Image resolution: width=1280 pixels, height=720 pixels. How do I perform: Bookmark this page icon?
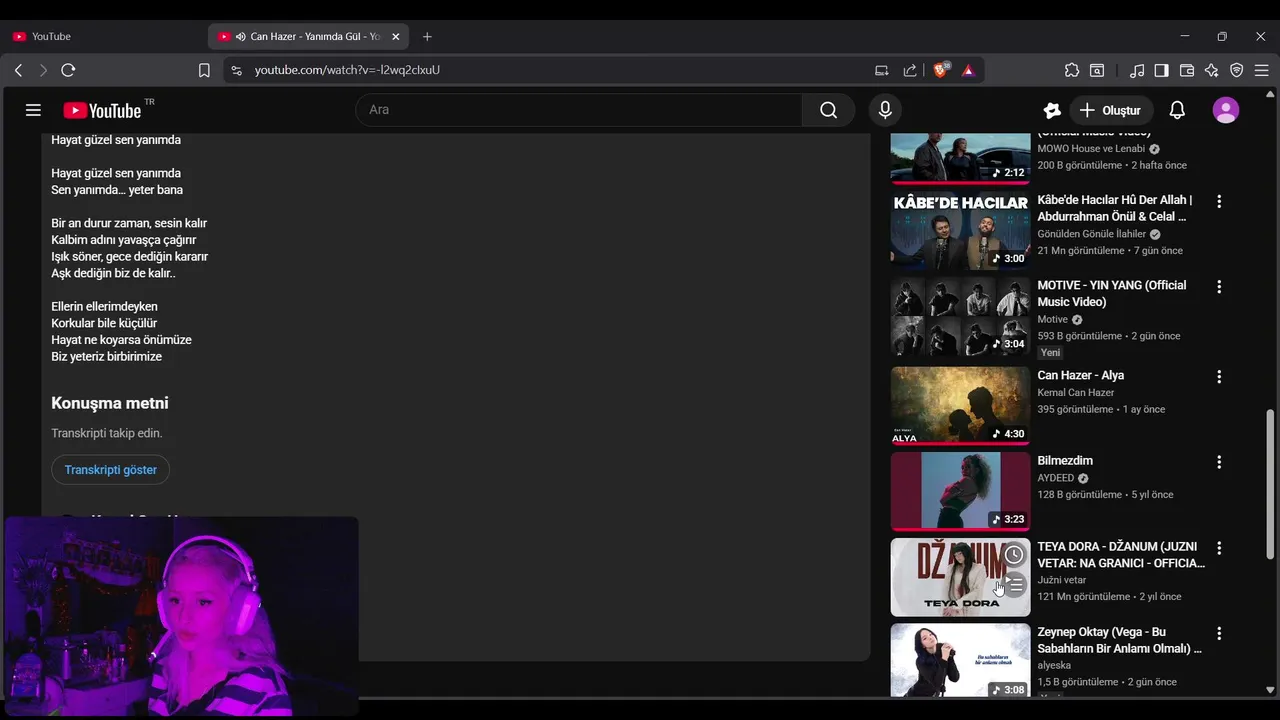(204, 70)
